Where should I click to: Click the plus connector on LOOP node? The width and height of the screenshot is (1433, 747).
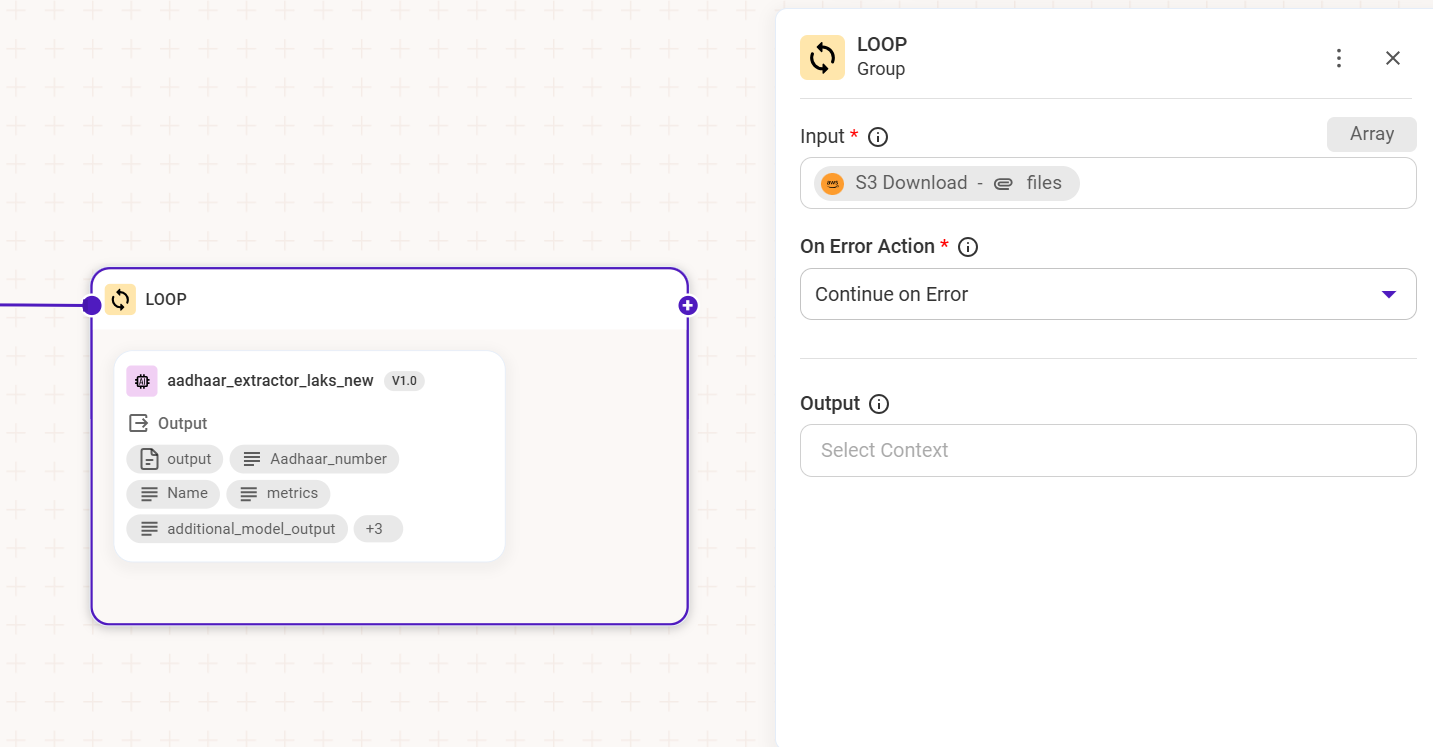[x=688, y=305]
